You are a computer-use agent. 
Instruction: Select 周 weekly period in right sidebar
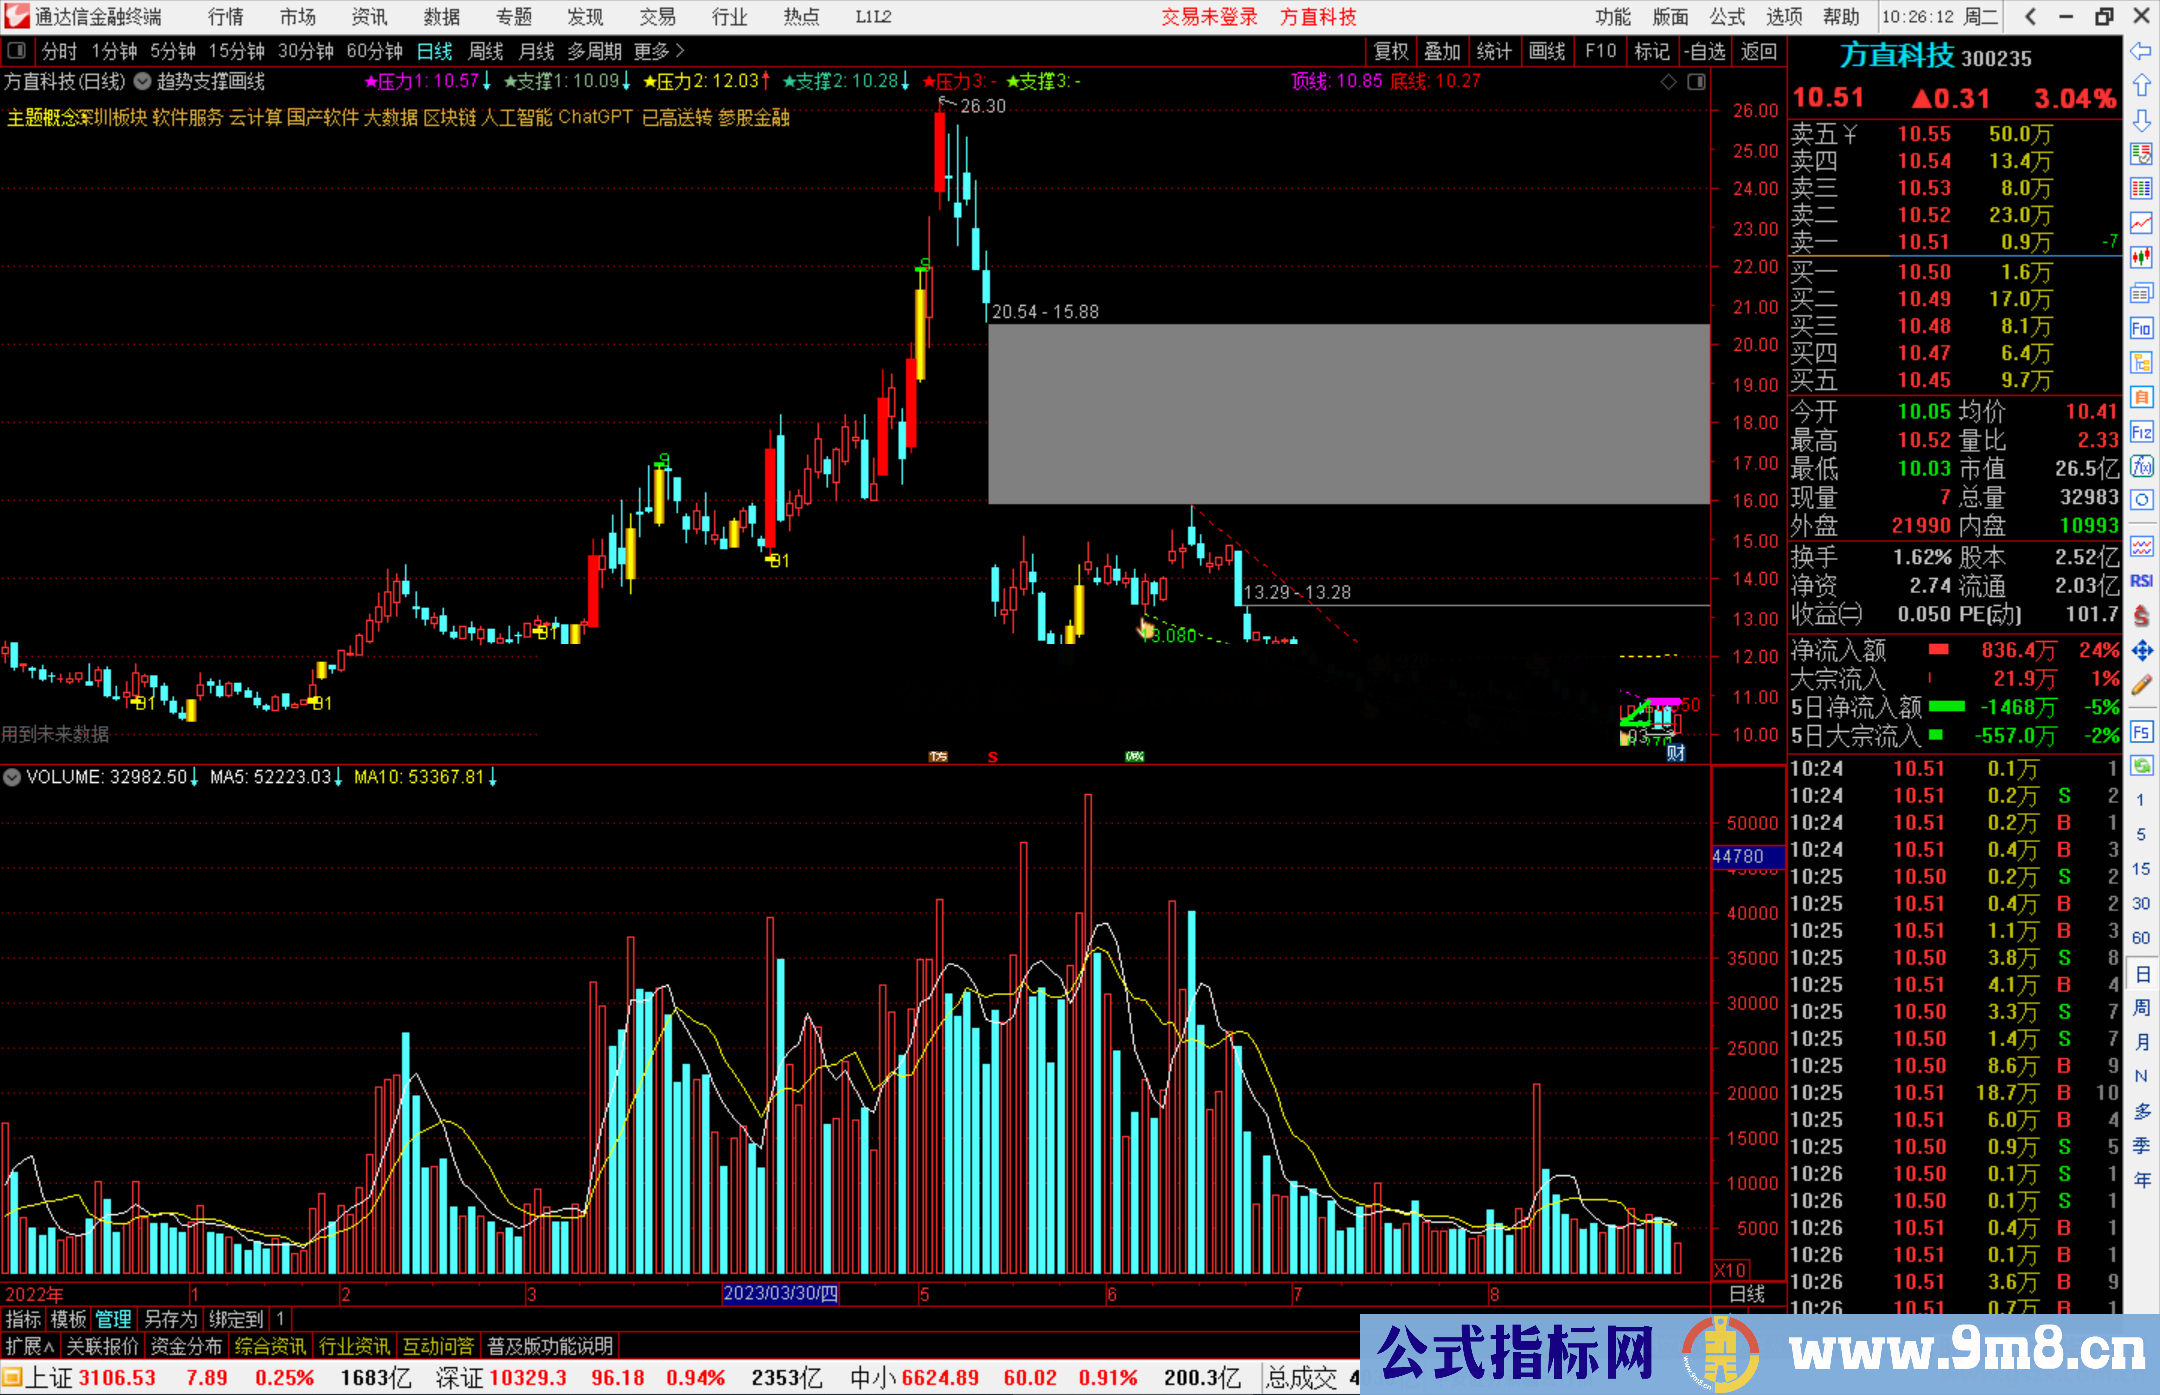point(2141,1008)
